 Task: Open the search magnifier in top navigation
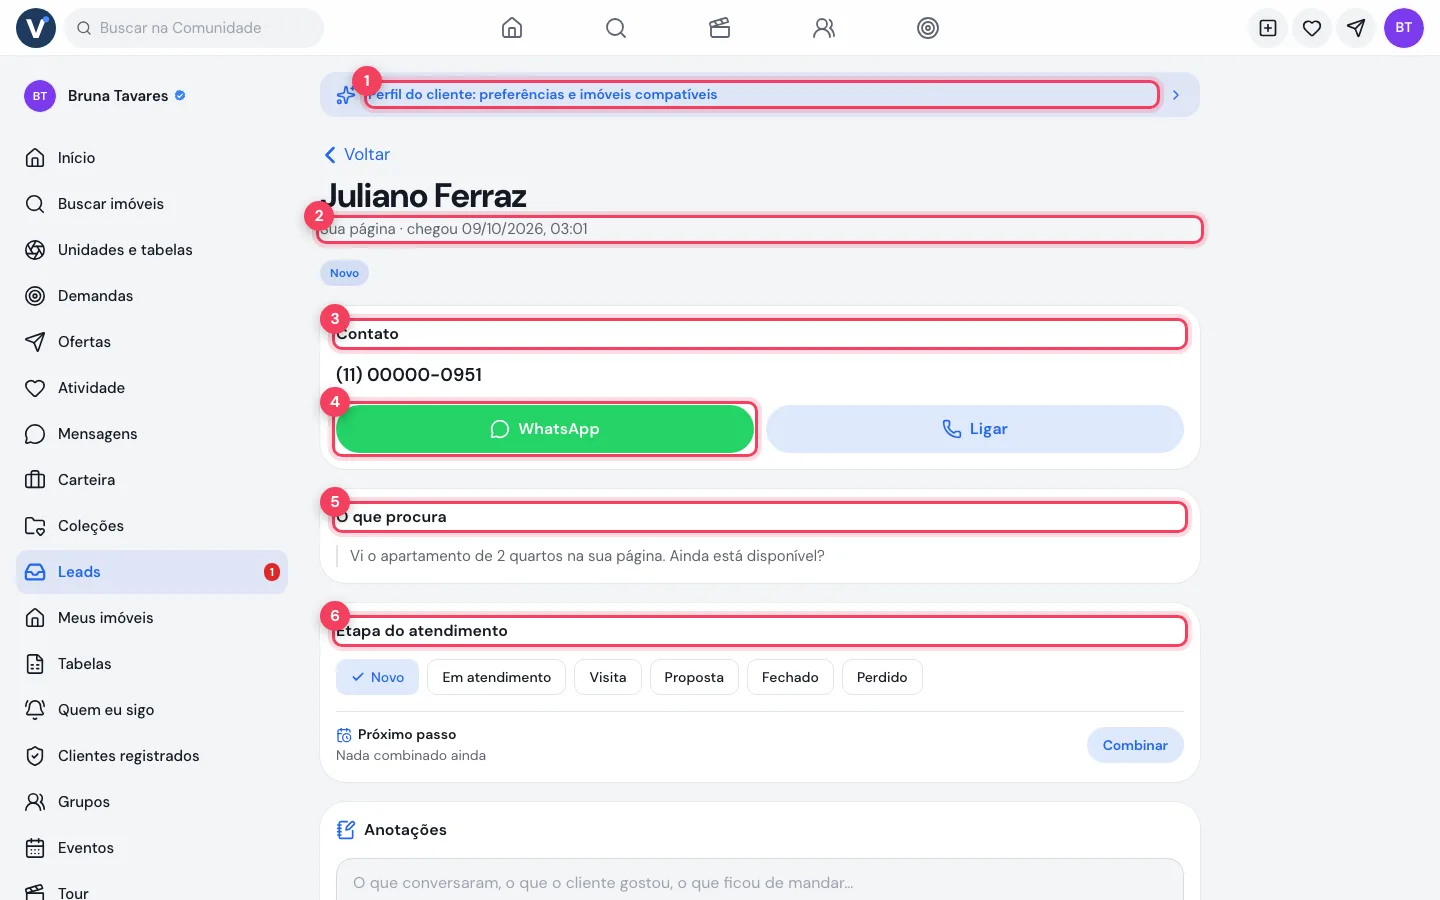pos(616,28)
